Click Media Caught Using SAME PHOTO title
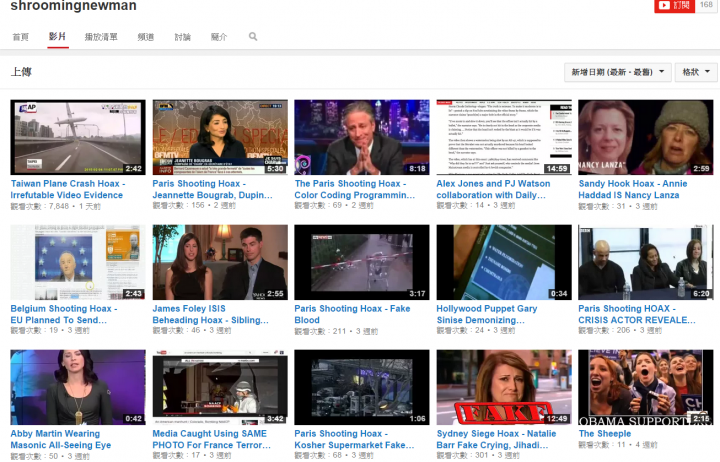720x462 pixels. tap(211, 439)
